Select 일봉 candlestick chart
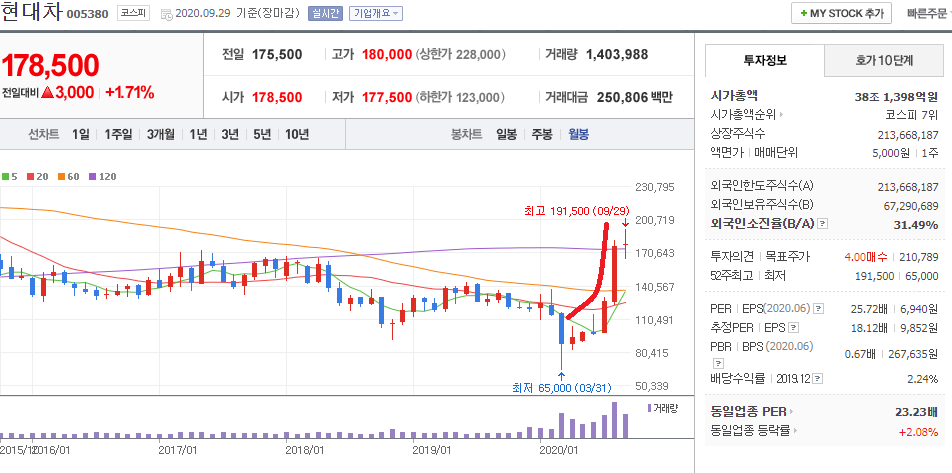The height and width of the screenshot is (473, 952). [506, 134]
